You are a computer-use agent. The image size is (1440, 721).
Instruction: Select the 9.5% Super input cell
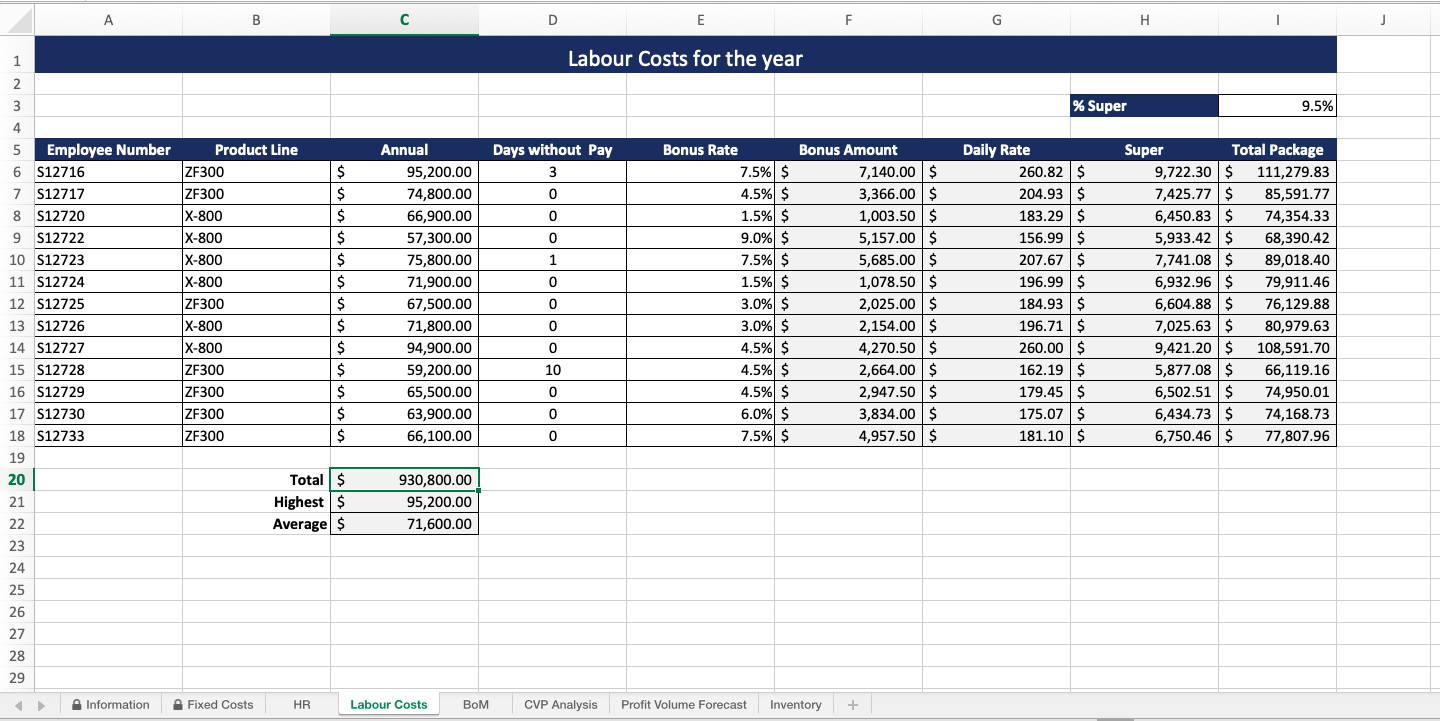(x=1277, y=105)
